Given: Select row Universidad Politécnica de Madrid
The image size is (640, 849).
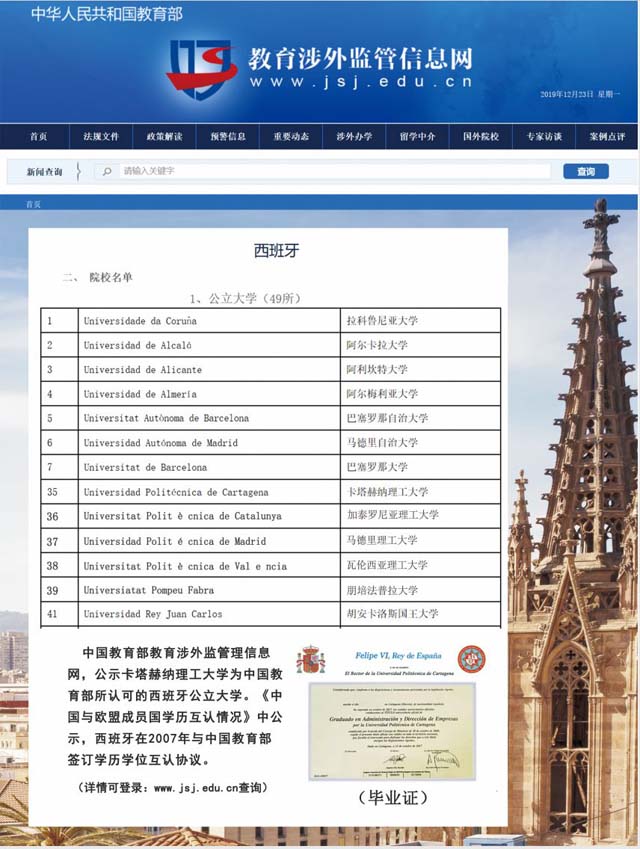Looking at the screenshot, I should 270,540.
